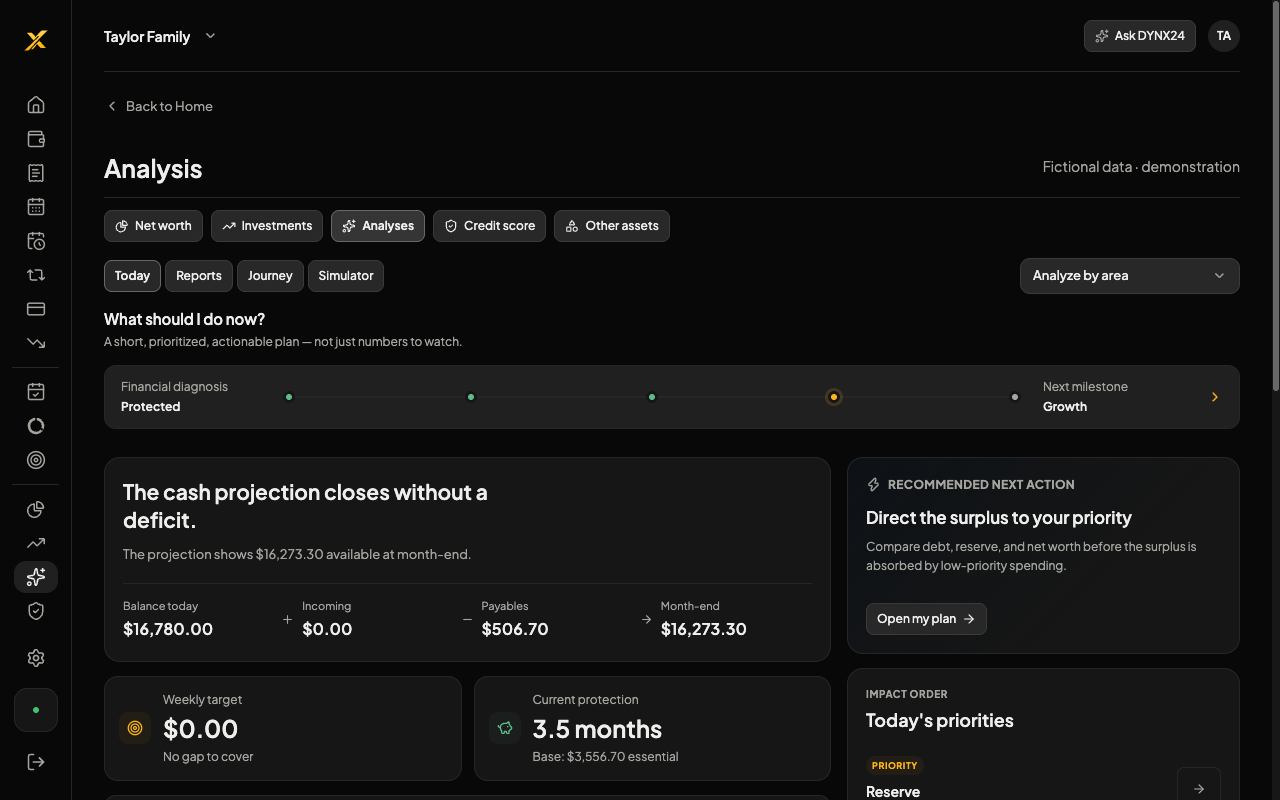Select the Today sub-tab

click(132, 276)
